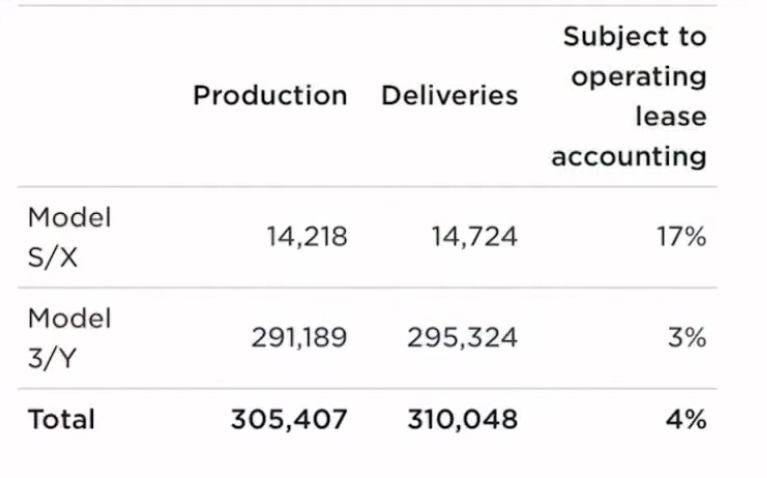Click the Model 3/Y production value 291,189
This screenshot has width=767, height=478.
299,338
